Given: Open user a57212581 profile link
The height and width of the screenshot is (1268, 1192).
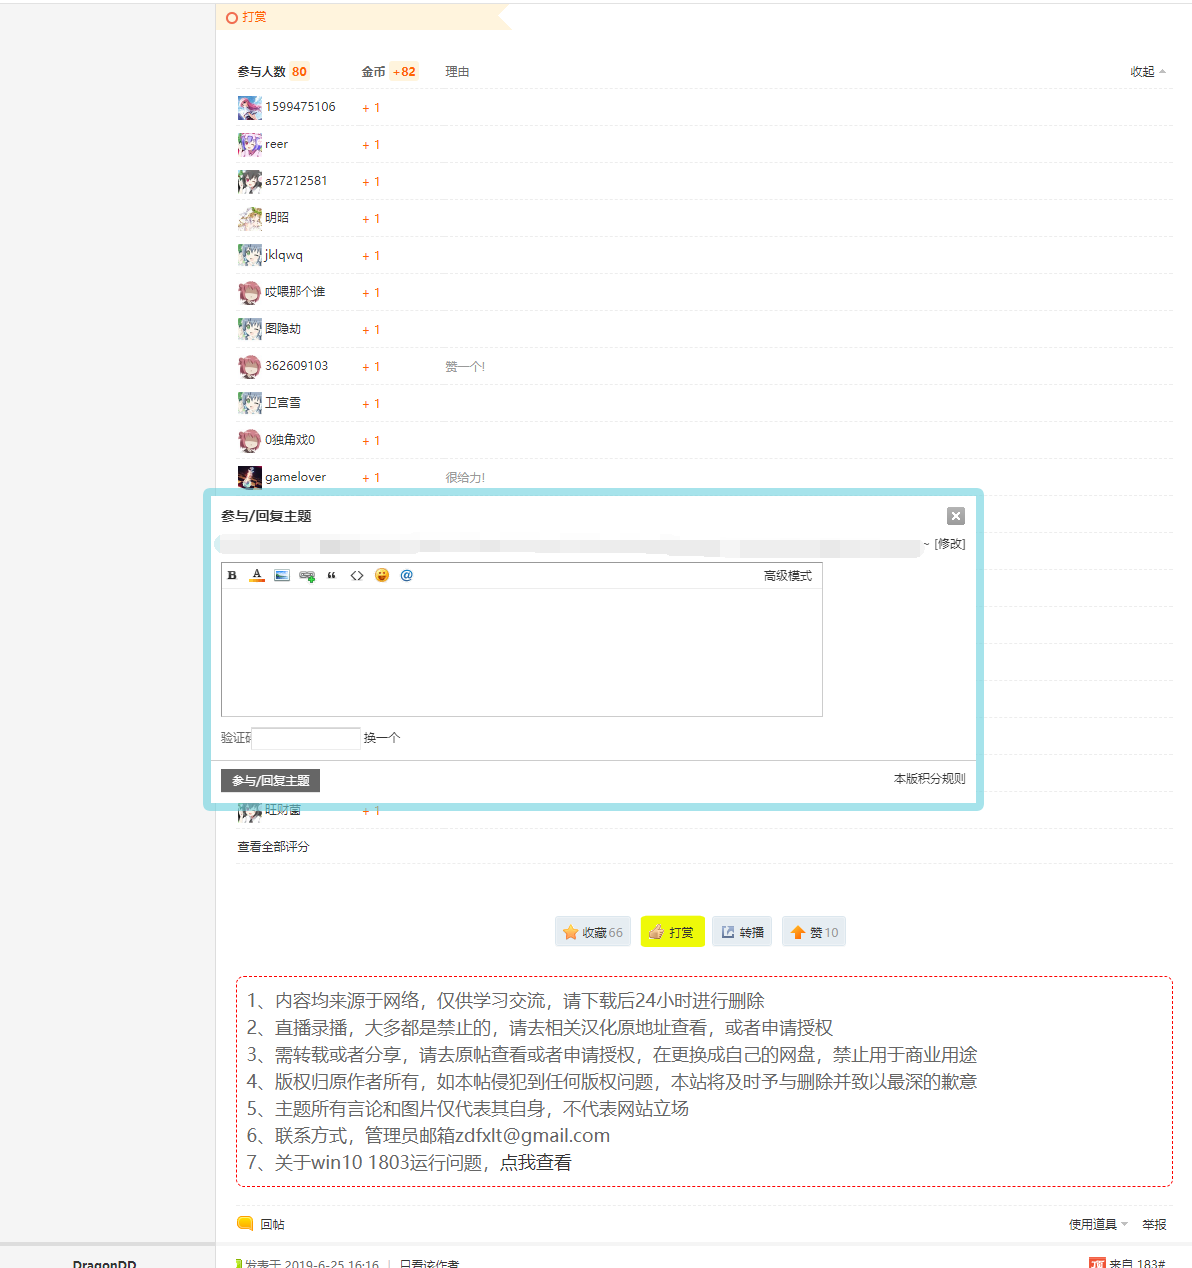Looking at the screenshot, I should (296, 181).
